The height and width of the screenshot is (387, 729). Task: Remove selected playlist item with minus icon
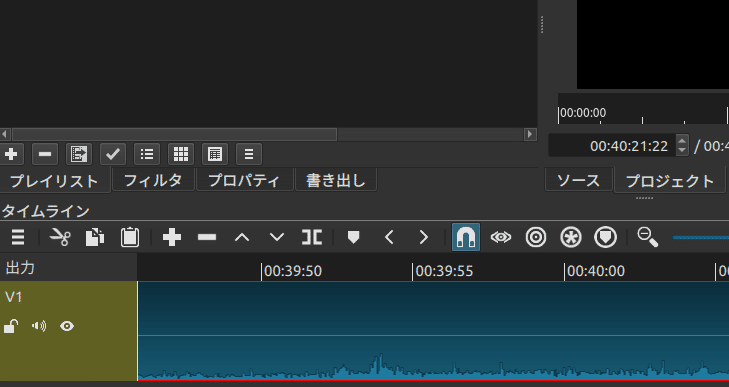click(45, 154)
